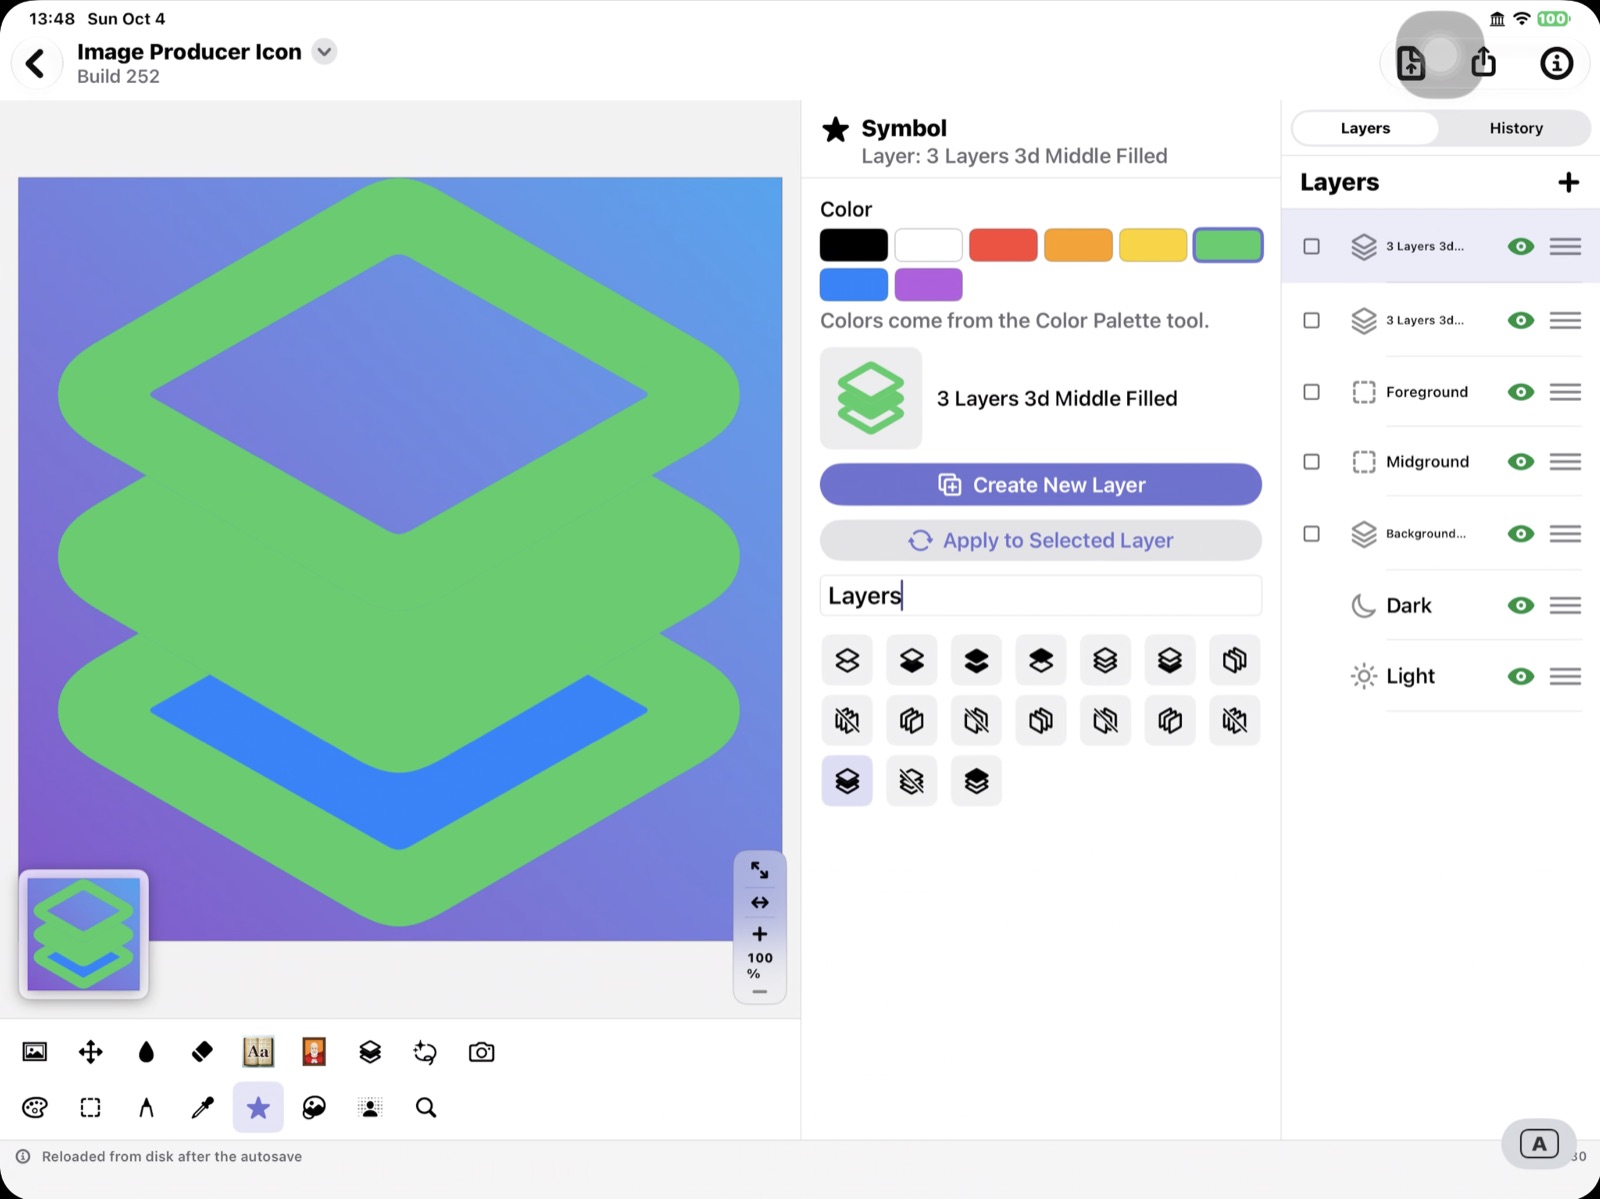Open the Info circle button

pos(1556,63)
